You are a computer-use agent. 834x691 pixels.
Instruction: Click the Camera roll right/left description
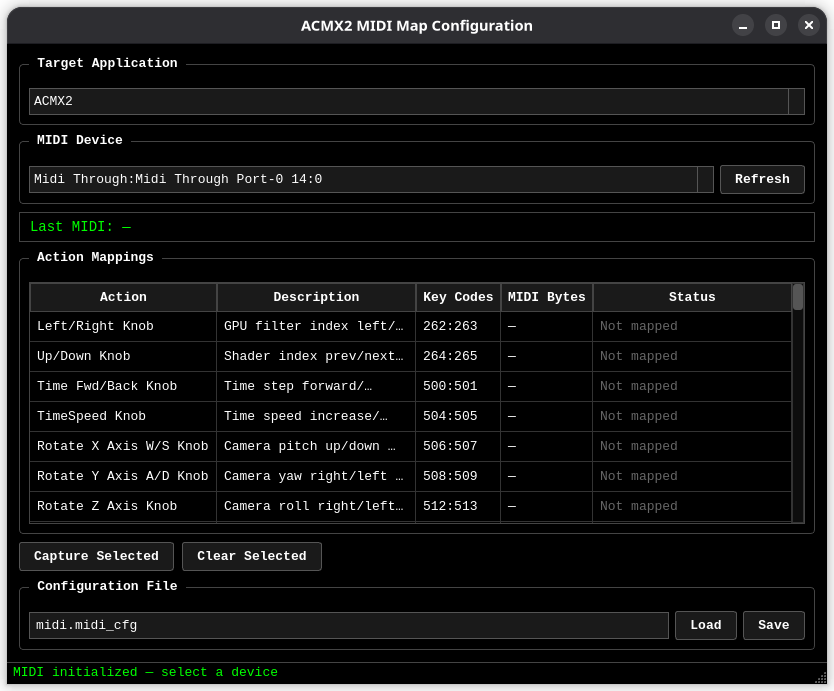point(316,506)
